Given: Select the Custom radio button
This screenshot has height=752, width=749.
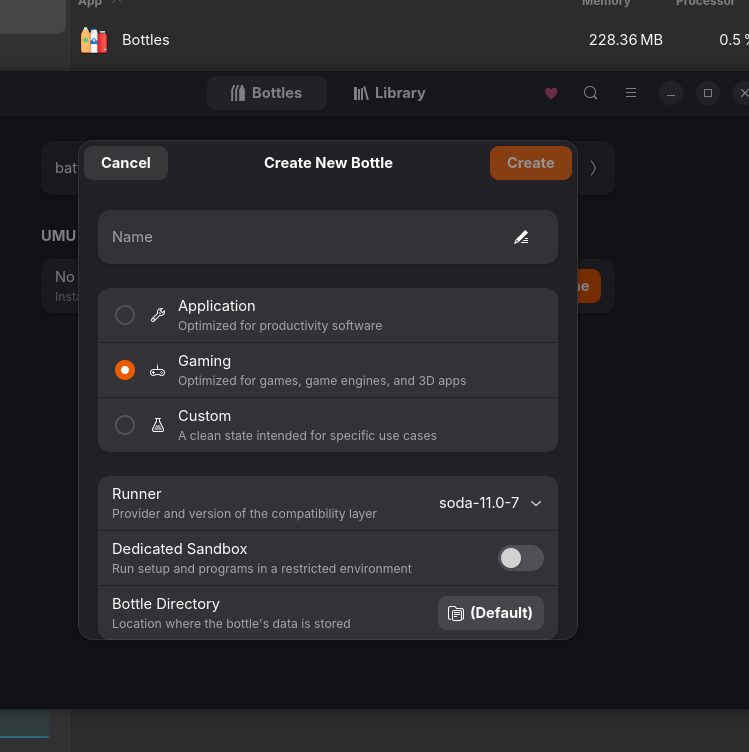Looking at the screenshot, I should [x=125, y=425].
